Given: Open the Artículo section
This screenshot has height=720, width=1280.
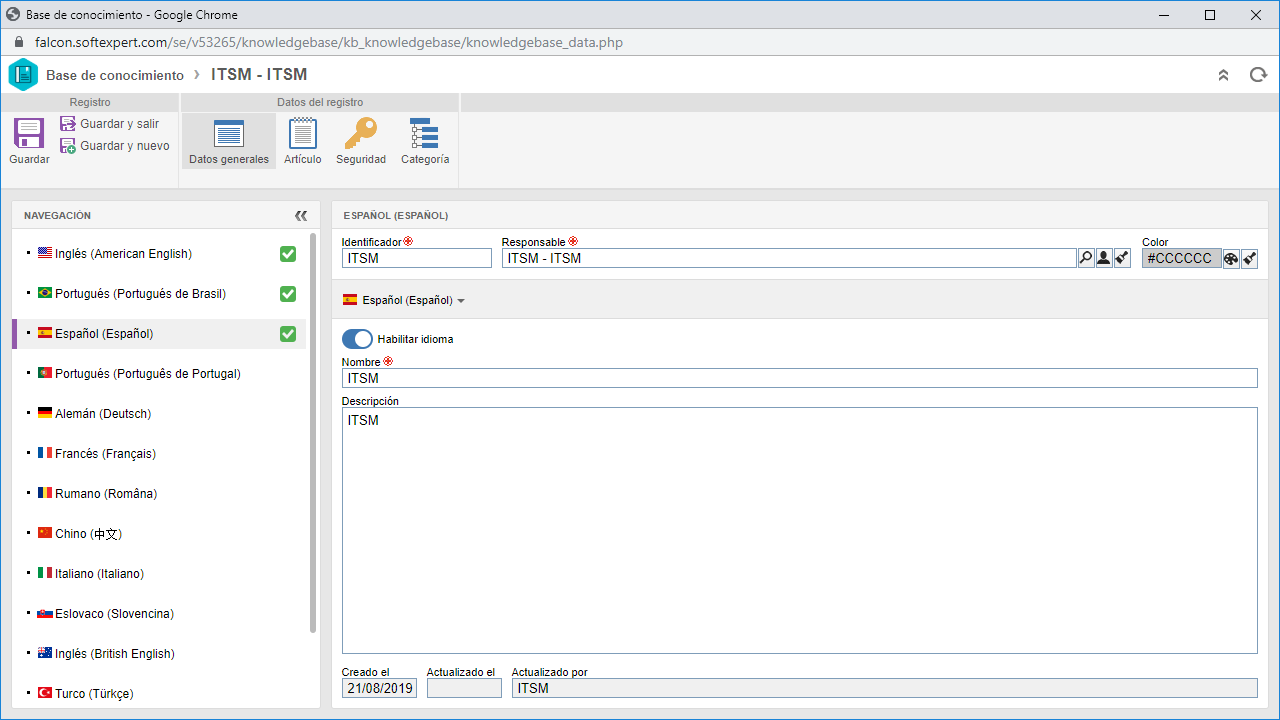Looking at the screenshot, I should pos(303,141).
